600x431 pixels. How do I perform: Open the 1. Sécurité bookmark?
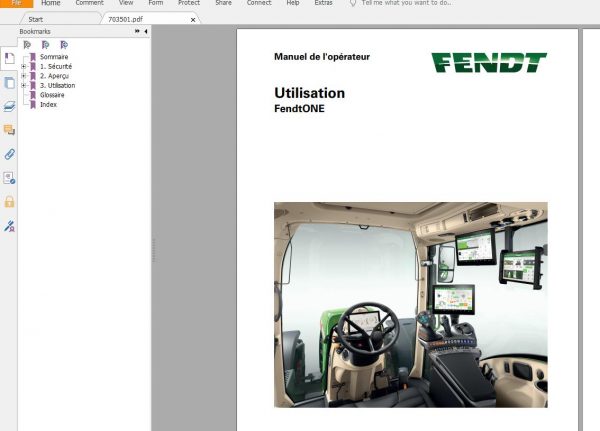(x=56, y=66)
